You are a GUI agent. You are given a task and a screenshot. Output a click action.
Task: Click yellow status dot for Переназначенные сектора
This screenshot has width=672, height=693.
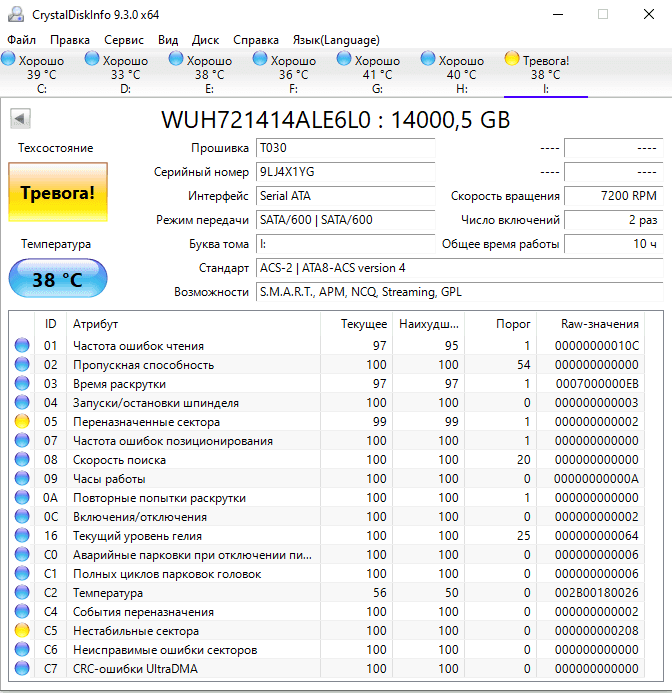pyautogui.click(x=22, y=422)
